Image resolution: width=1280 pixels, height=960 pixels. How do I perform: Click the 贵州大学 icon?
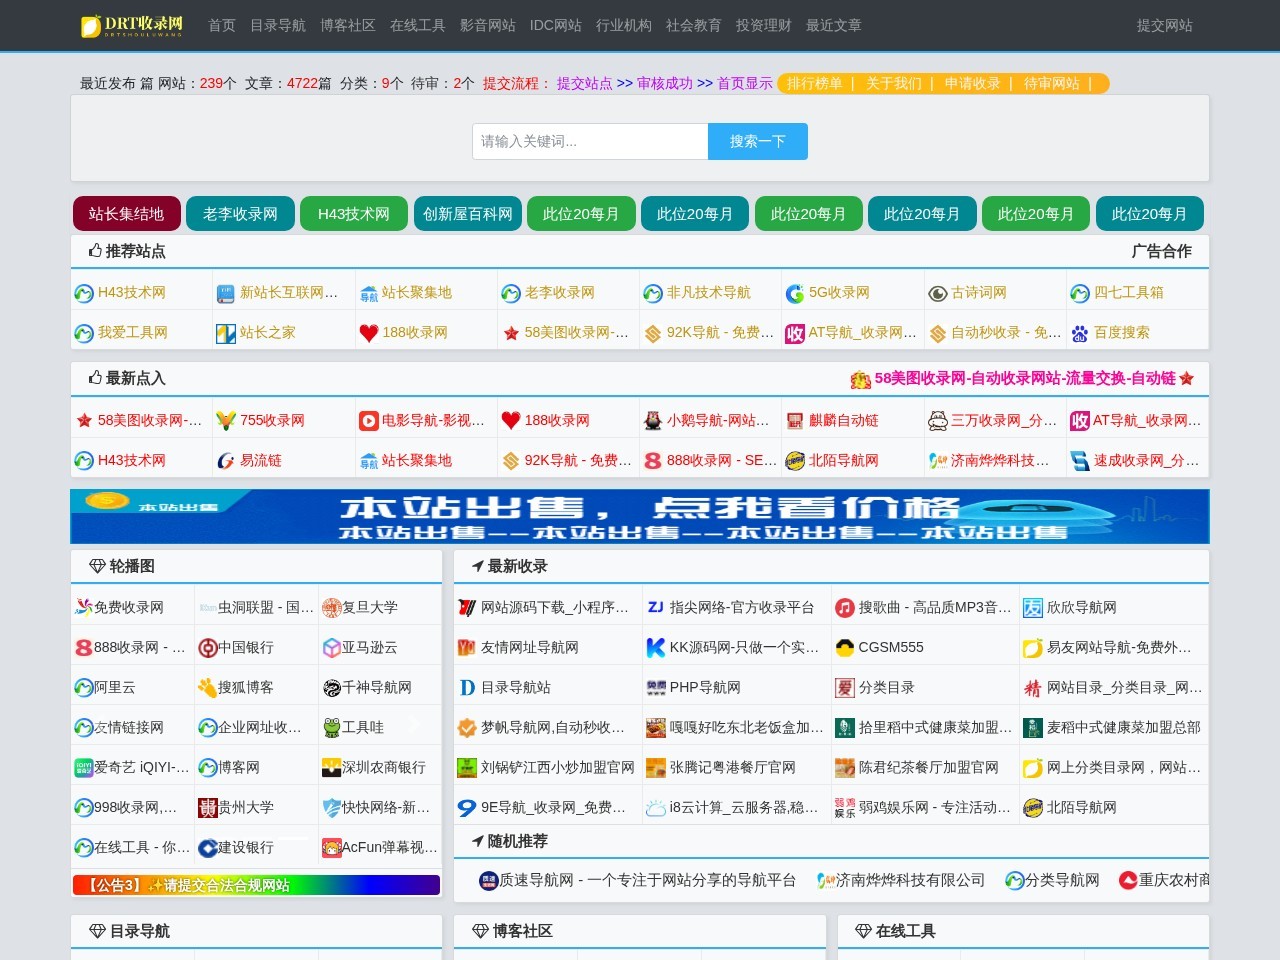pos(207,807)
